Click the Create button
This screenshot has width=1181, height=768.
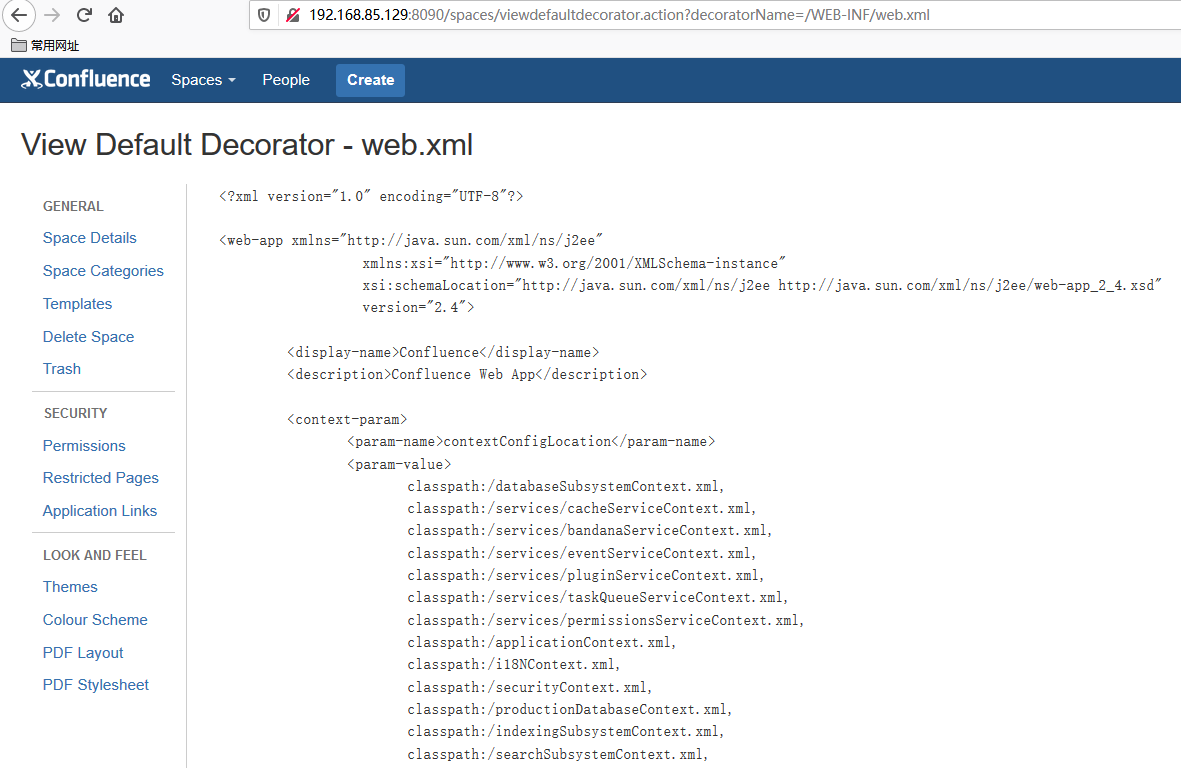(370, 79)
